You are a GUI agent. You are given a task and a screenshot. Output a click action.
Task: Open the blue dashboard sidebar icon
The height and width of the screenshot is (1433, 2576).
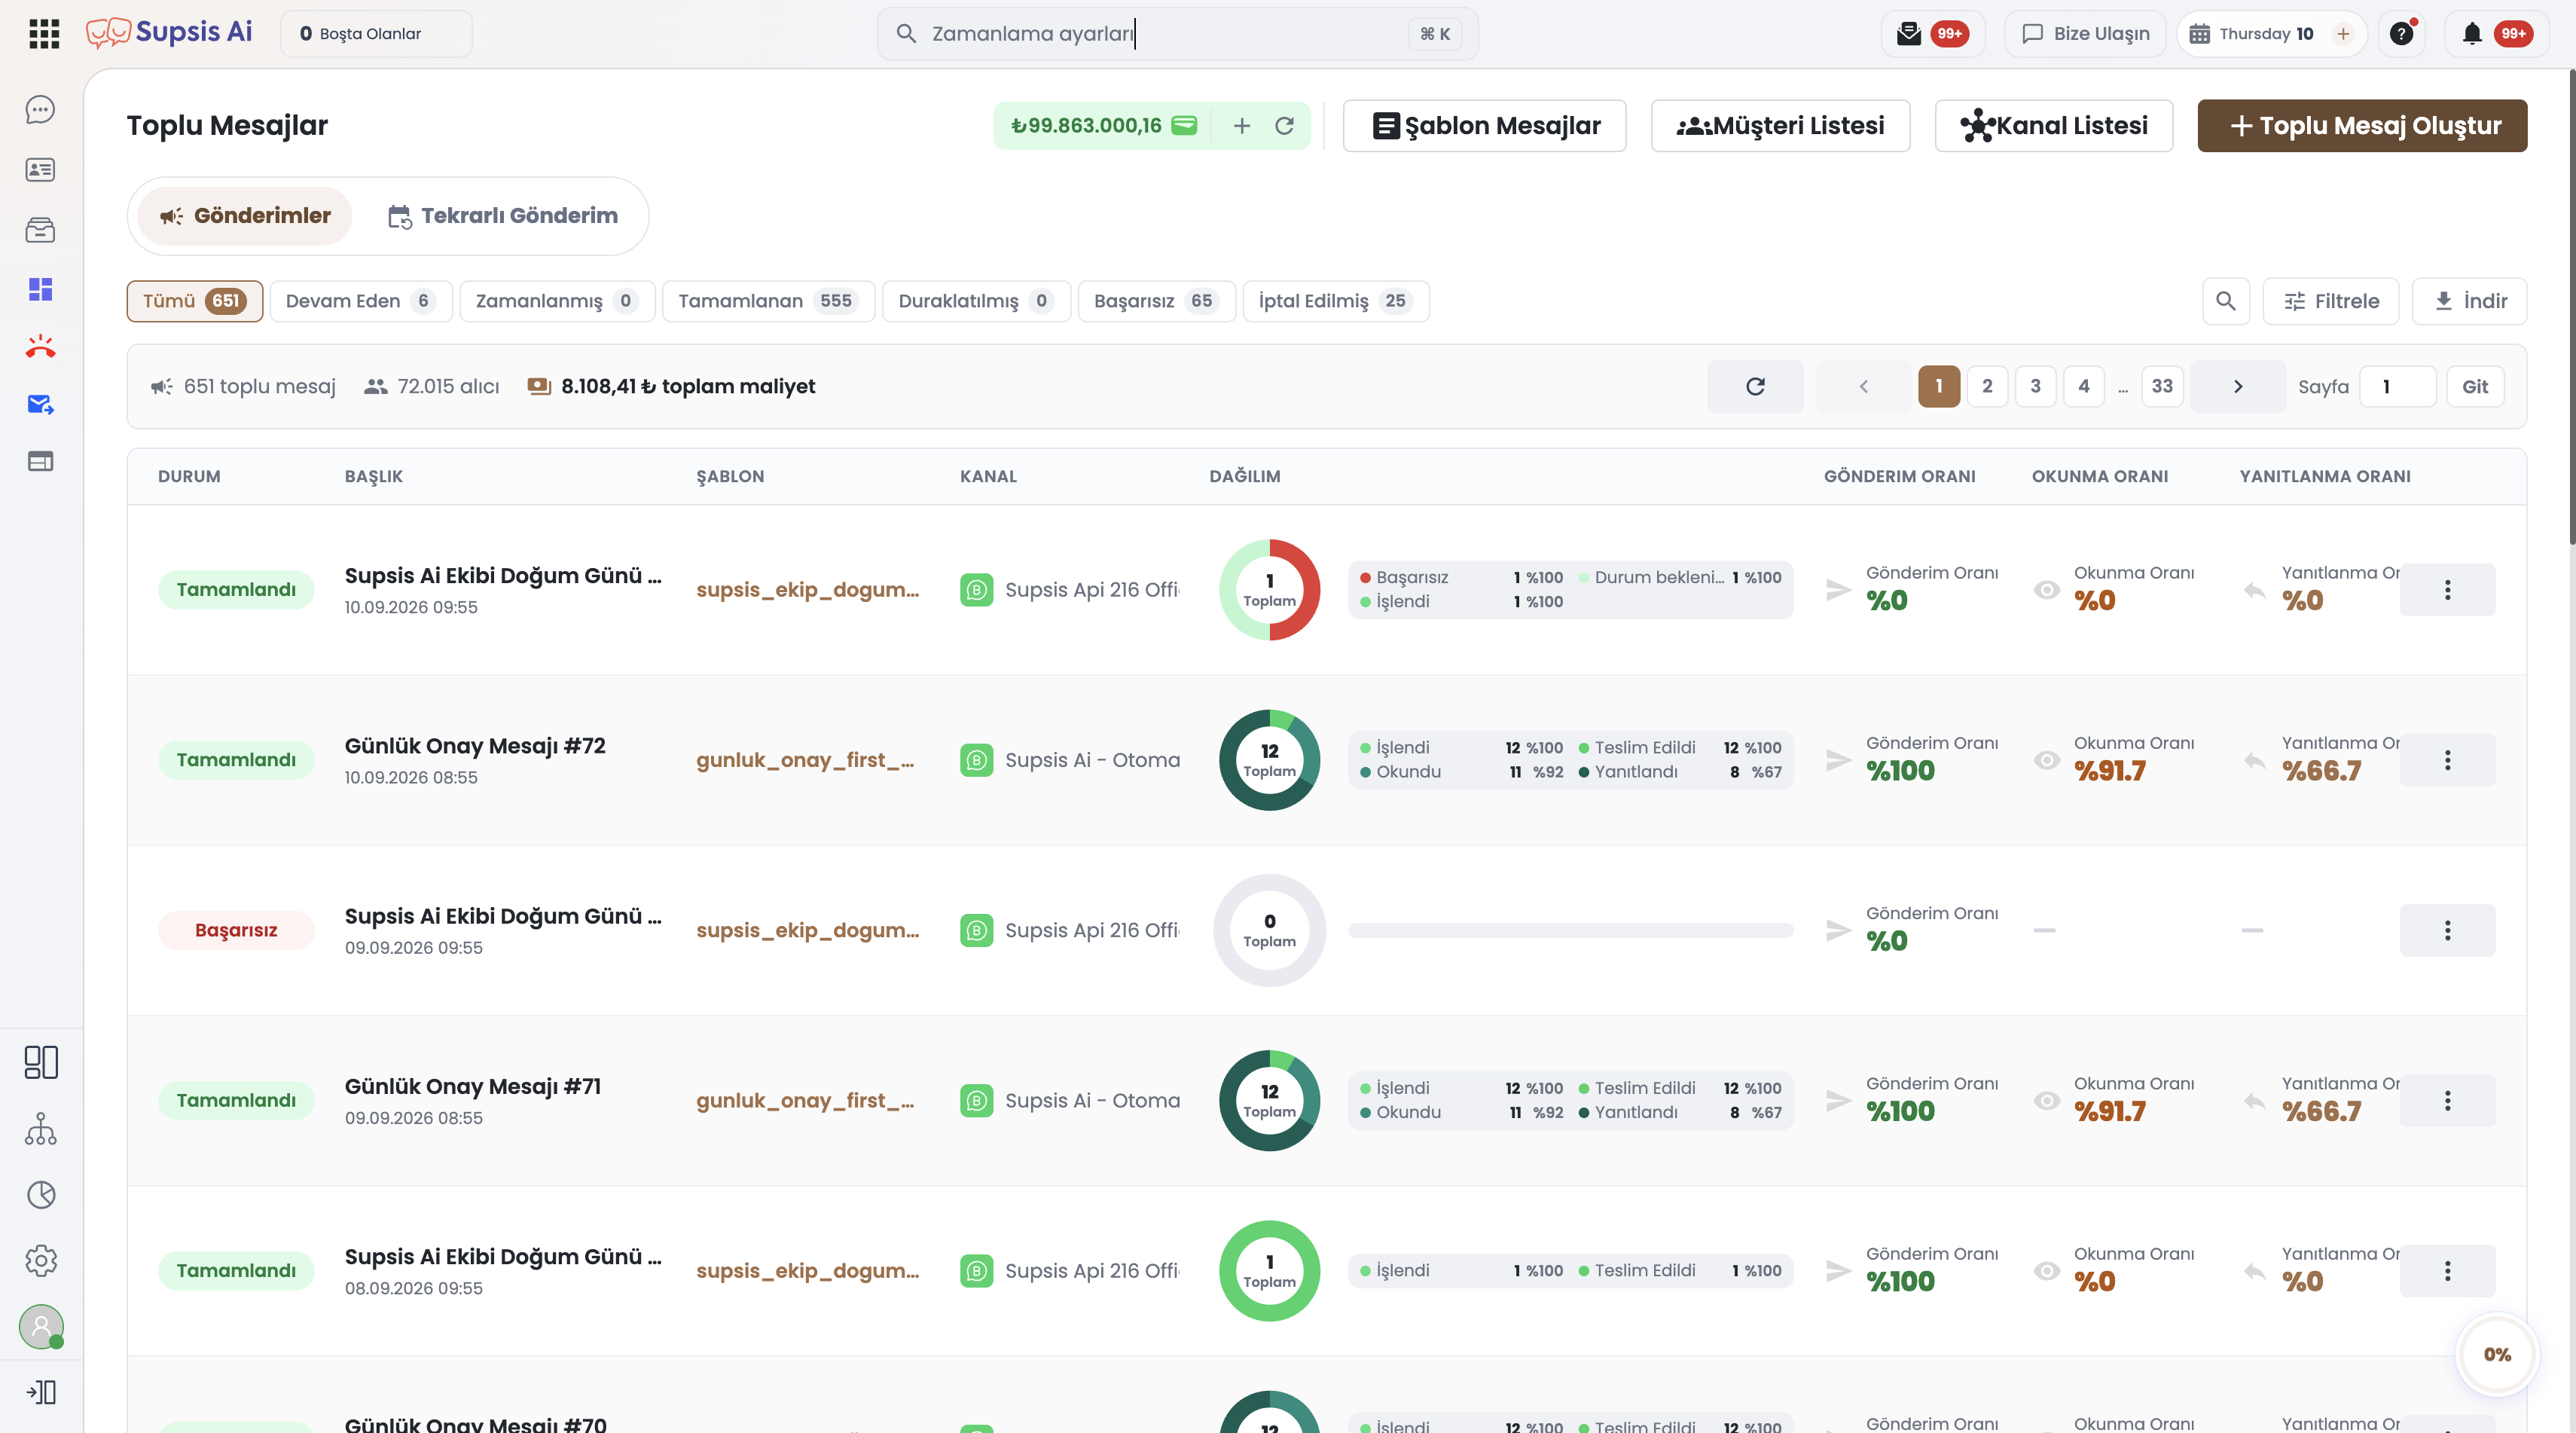[40, 289]
